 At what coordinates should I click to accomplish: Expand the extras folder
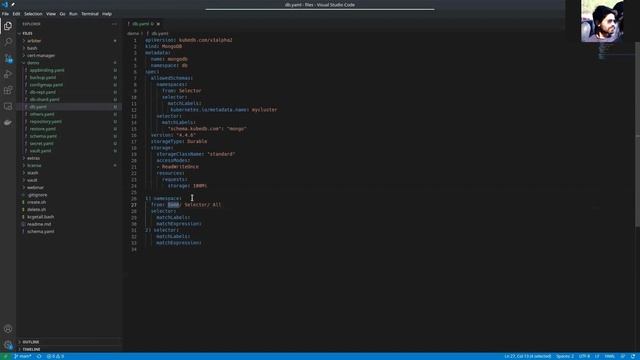[33, 158]
